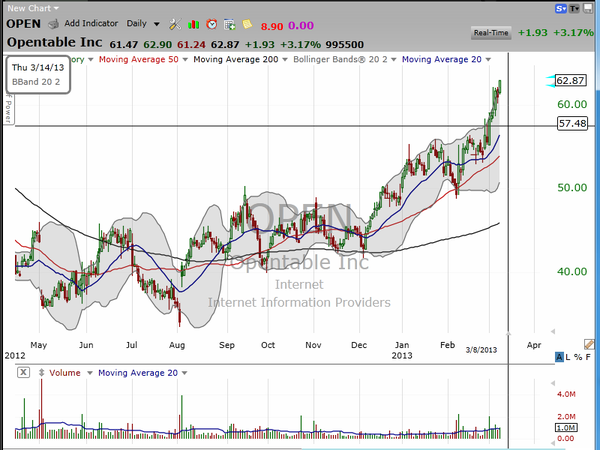Click the OPEN ticker symbol
600x450 pixels.
click(23, 24)
